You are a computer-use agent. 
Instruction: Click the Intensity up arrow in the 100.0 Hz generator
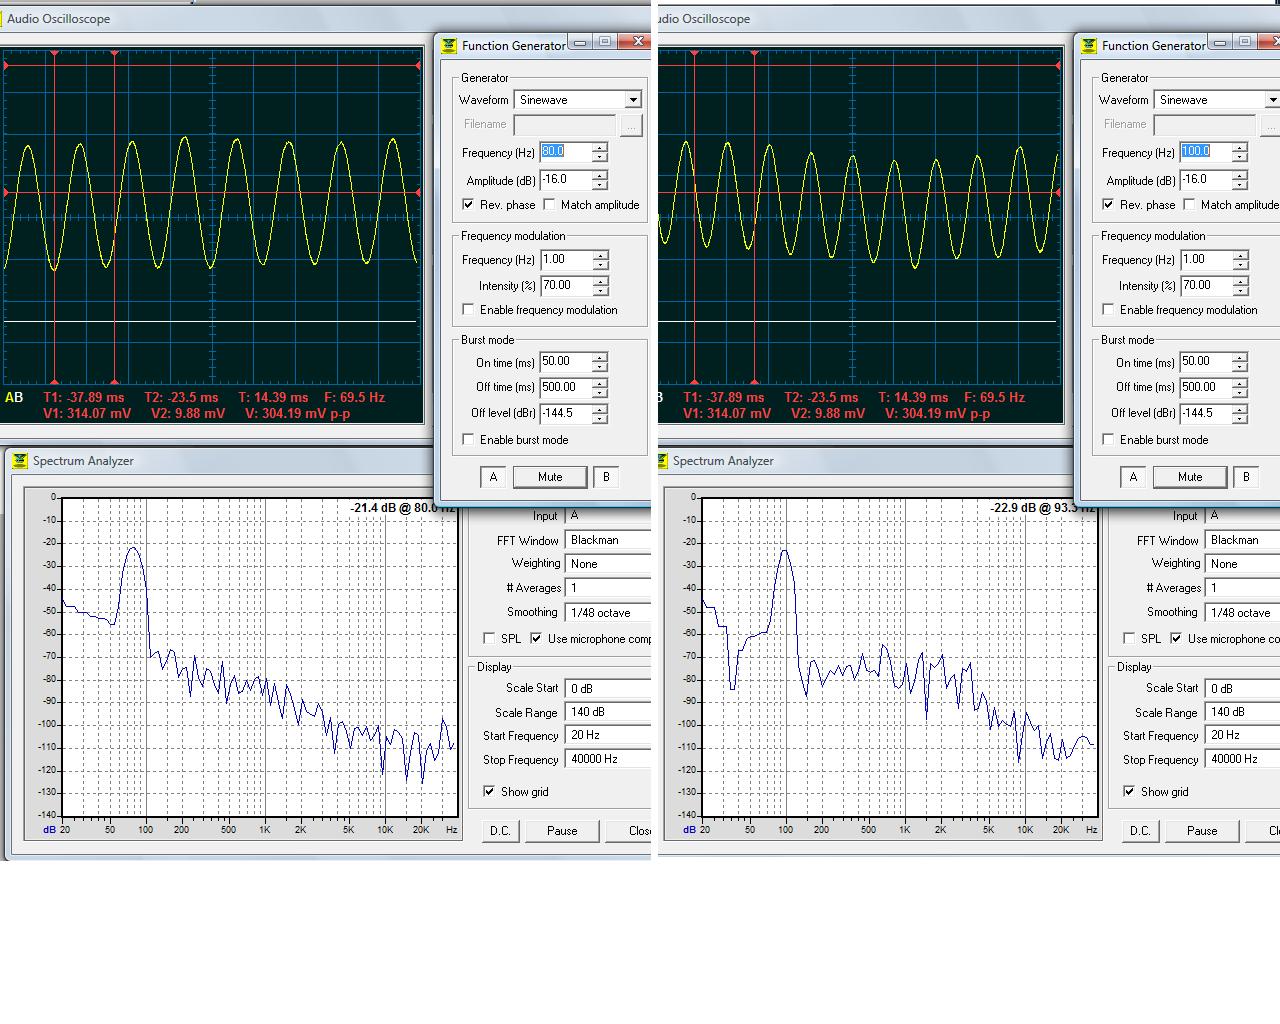tap(1240, 282)
